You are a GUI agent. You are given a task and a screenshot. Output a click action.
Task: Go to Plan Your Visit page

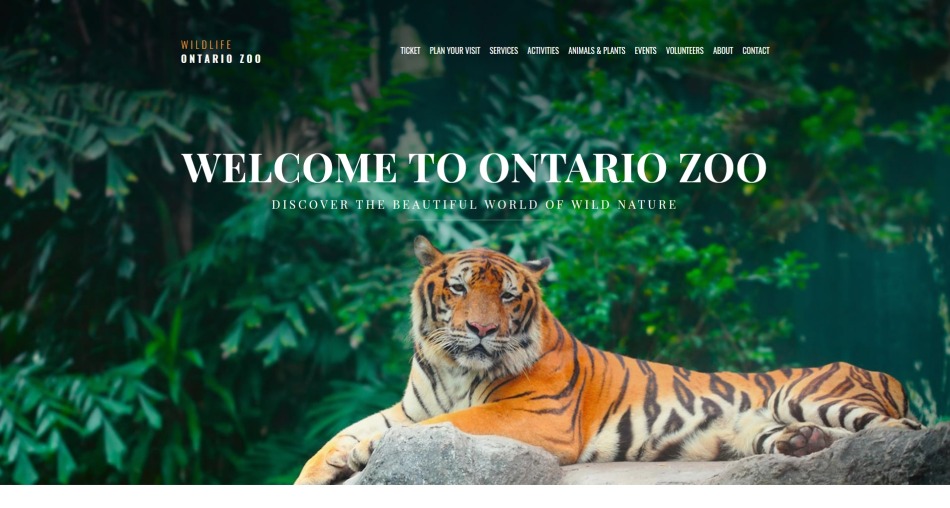(454, 51)
